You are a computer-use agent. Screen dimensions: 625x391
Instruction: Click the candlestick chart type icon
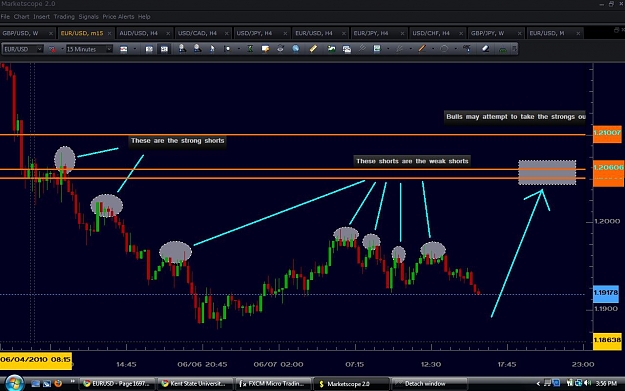point(124,49)
